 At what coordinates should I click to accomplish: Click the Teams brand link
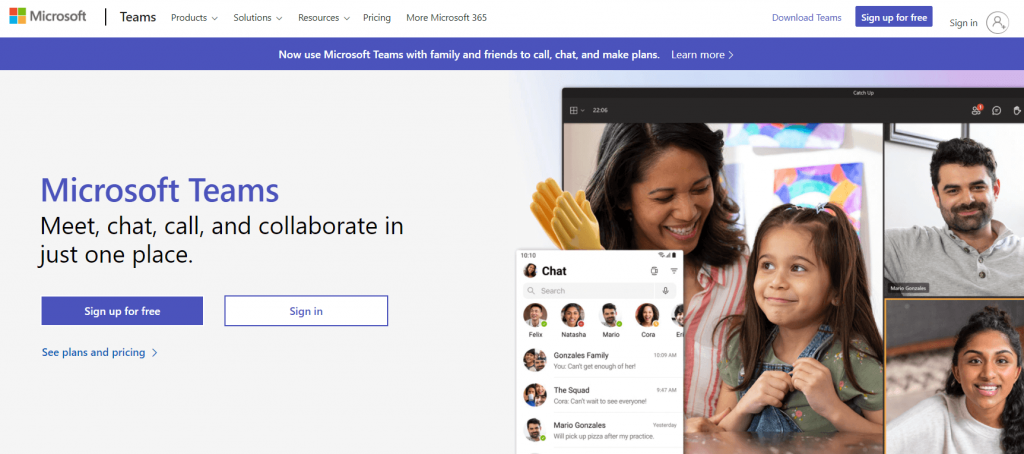[138, 17]
